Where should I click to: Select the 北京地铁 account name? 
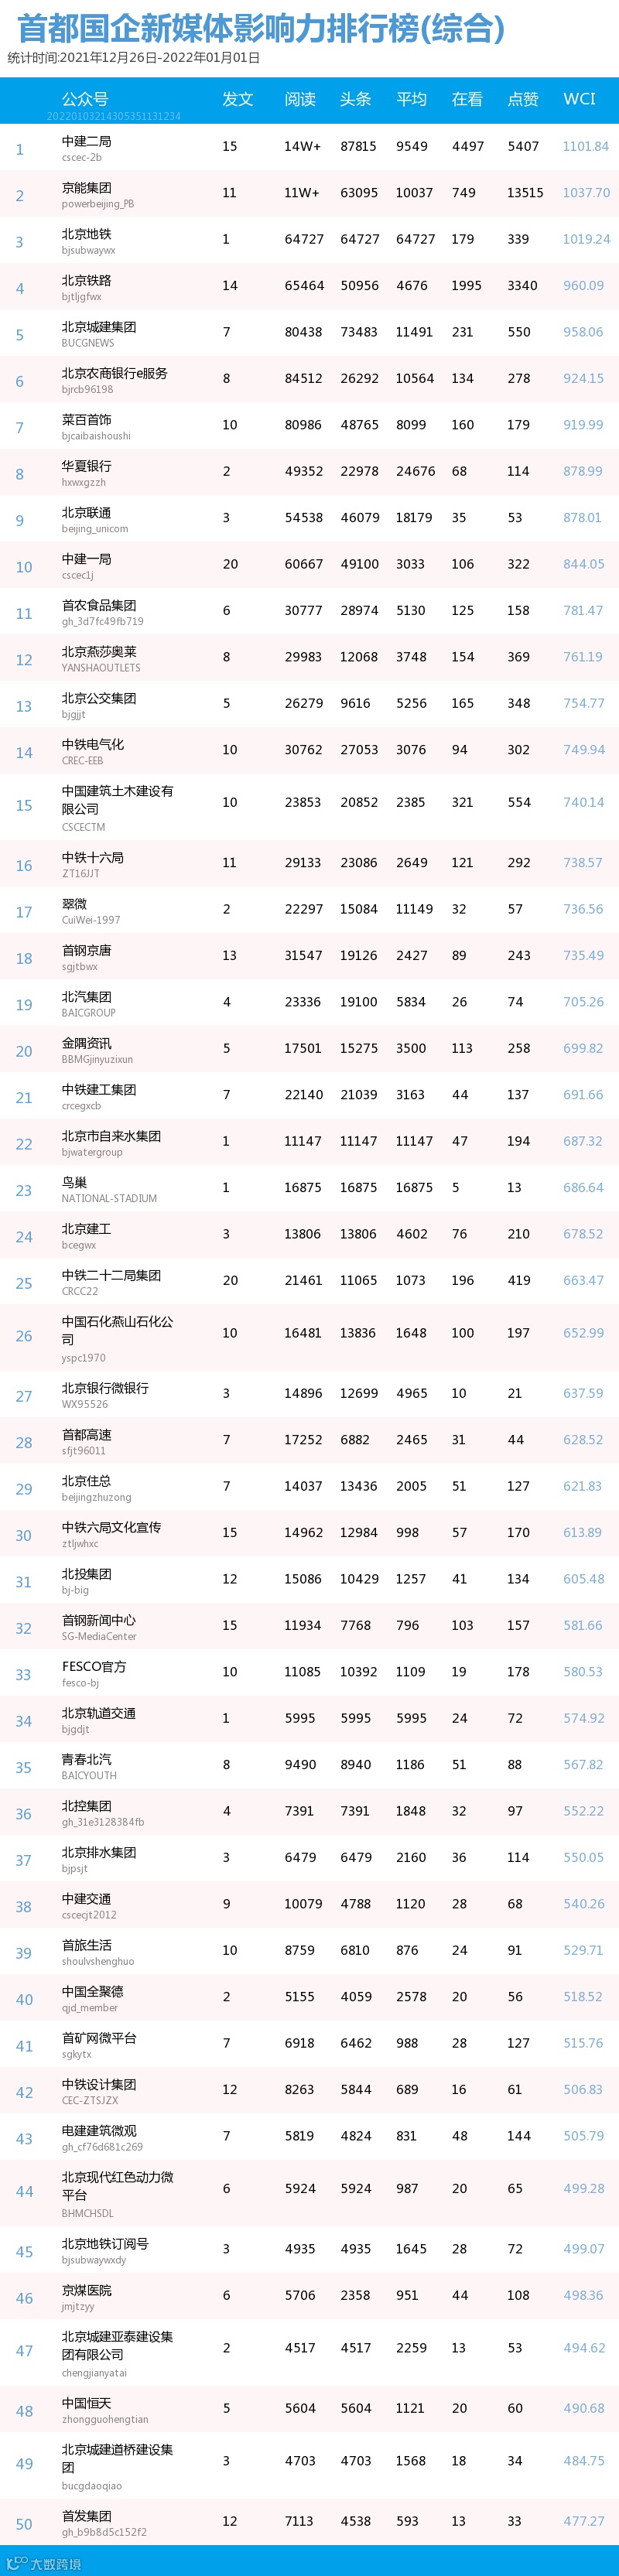[x=87, y=235]
